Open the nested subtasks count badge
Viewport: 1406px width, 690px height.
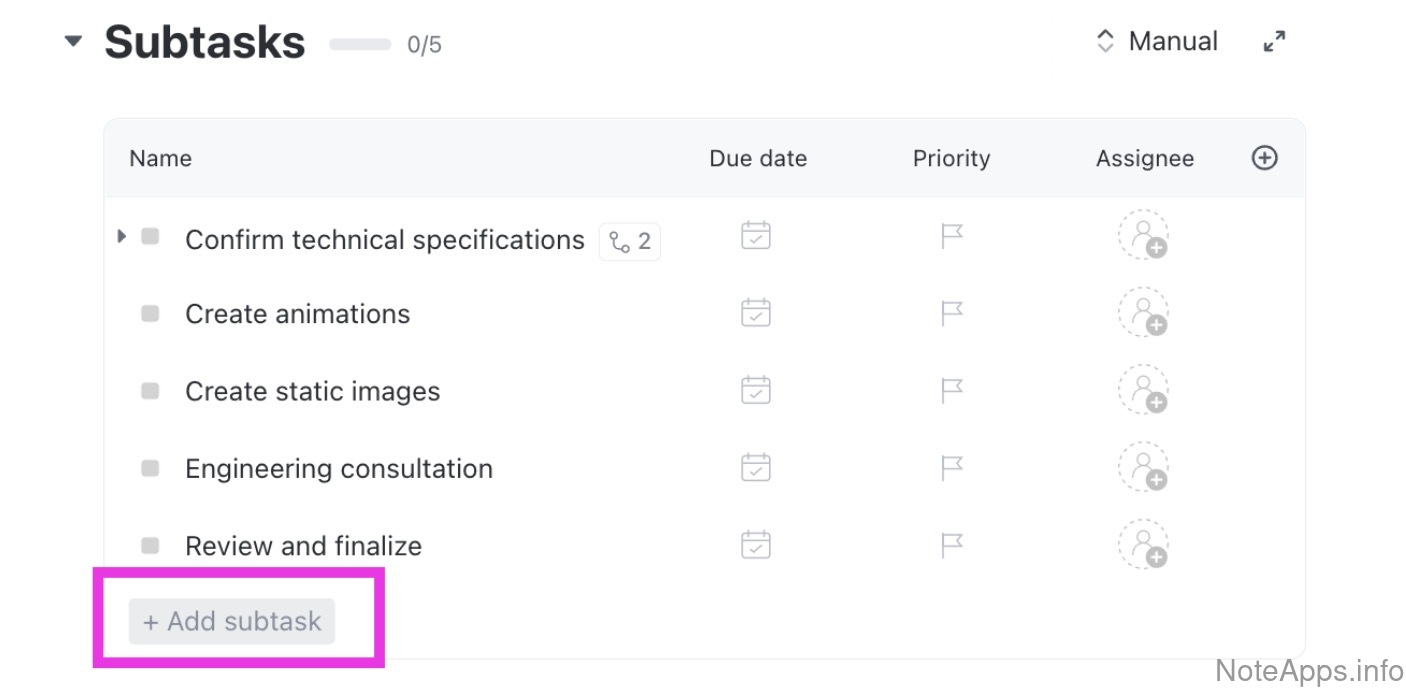pos(630,241)
